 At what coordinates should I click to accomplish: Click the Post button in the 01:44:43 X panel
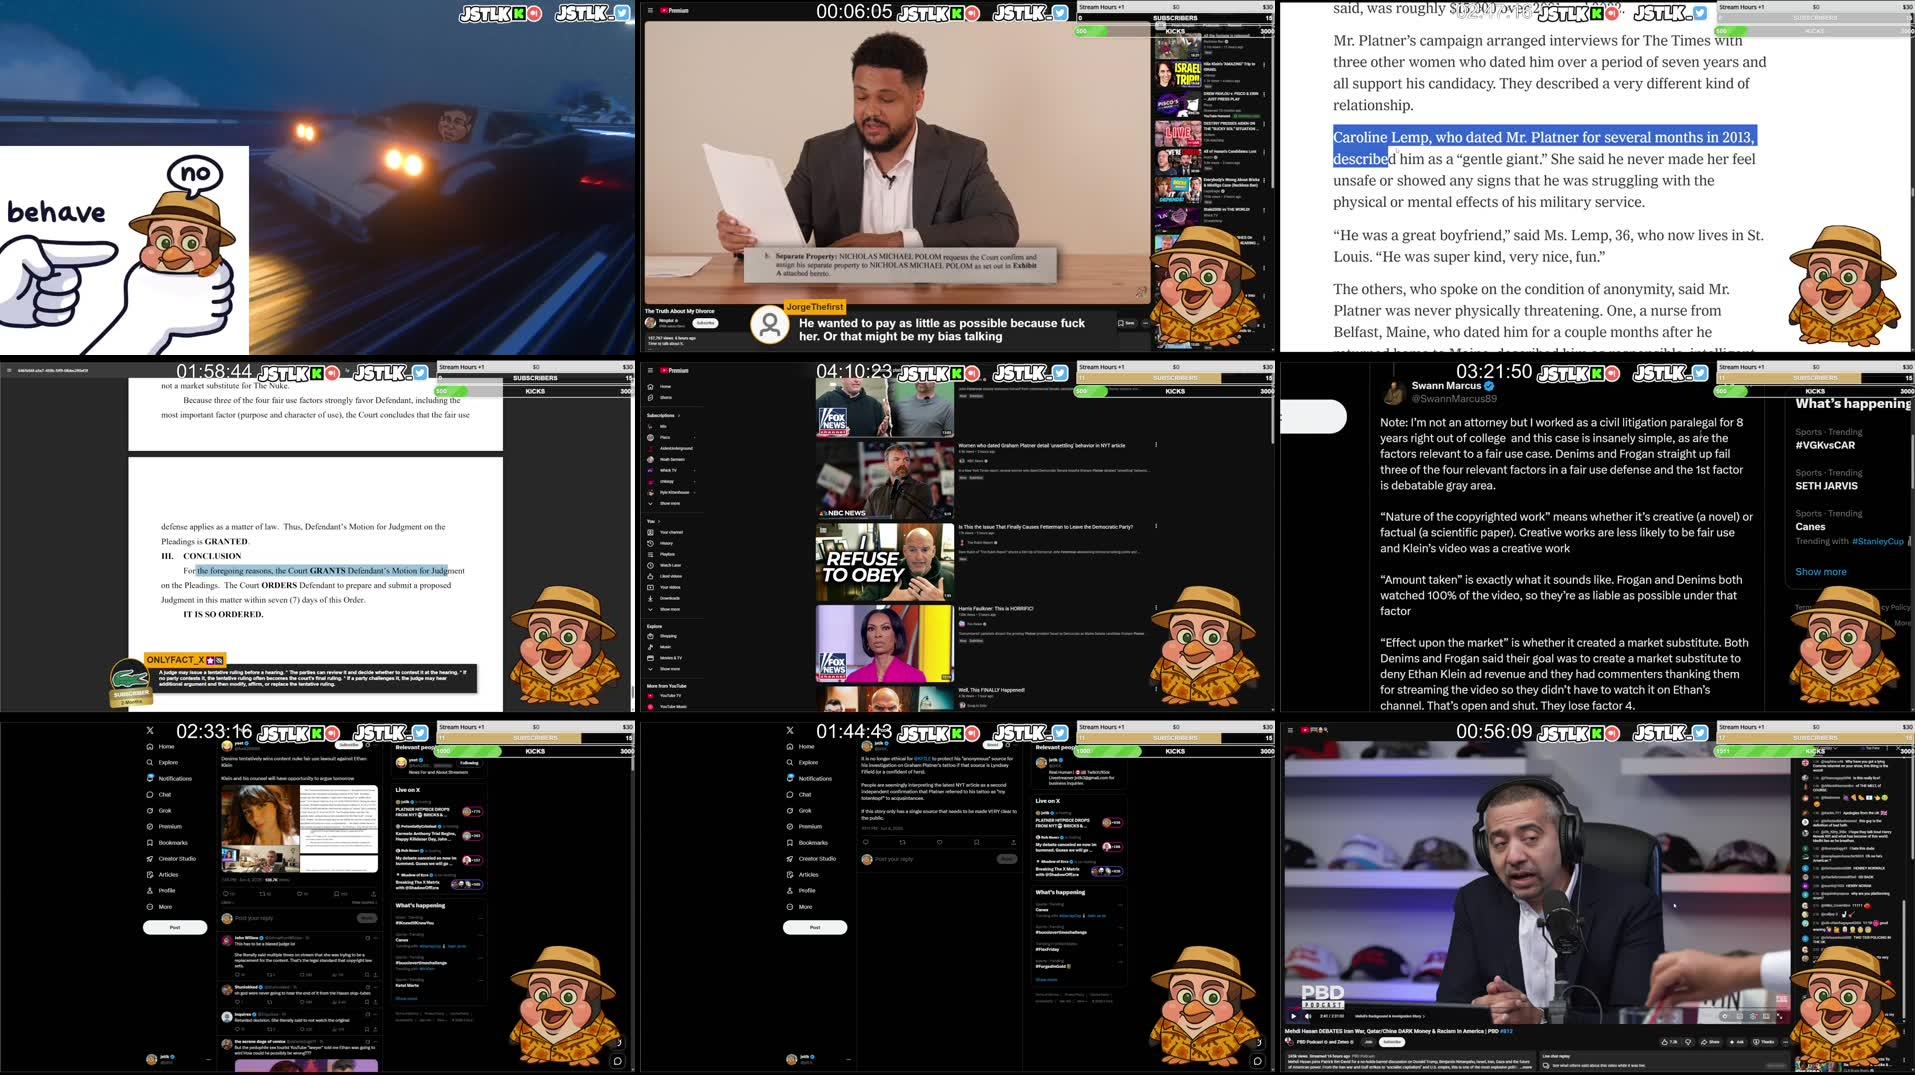pyautogui.click(x=815, y=927)
